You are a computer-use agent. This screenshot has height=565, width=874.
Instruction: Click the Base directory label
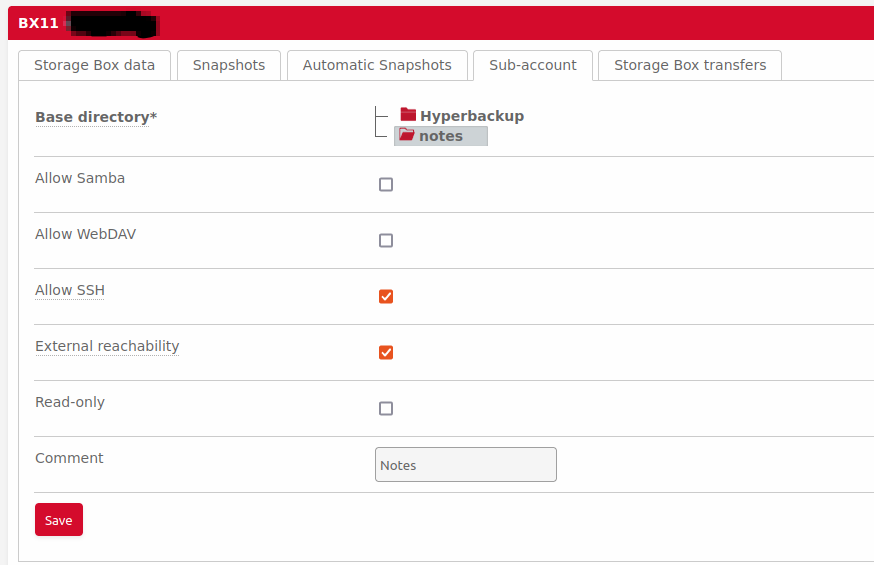tap(96, 117)
